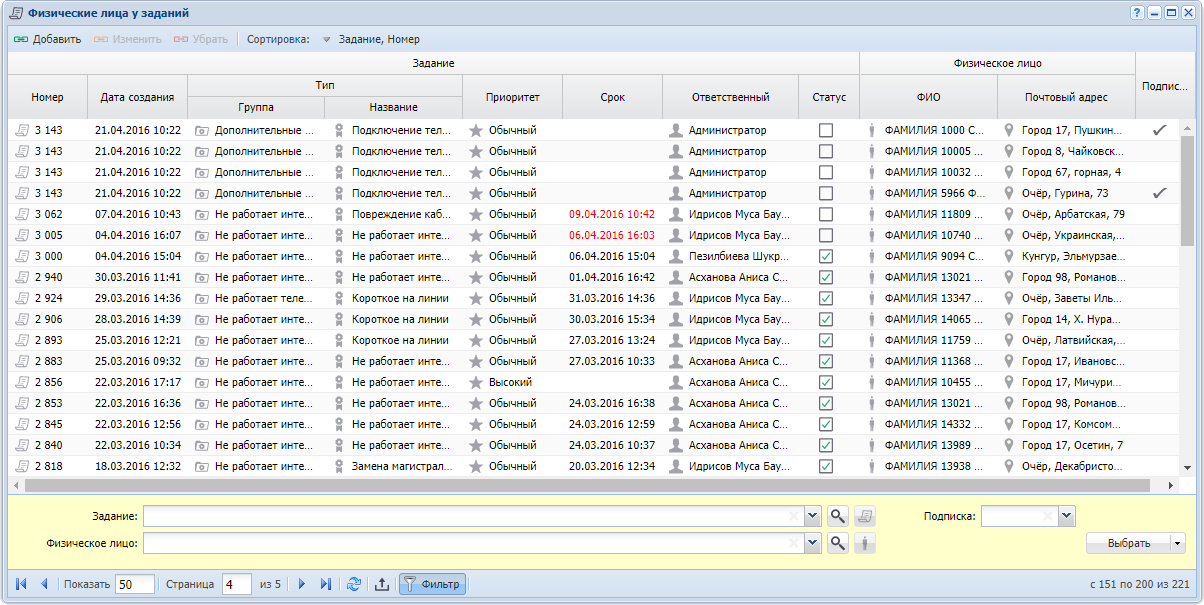The width and height of the screenshot is (1204, 605).
Task: Click the vertical scrollbar thumb
Action: pos(1187,190)
